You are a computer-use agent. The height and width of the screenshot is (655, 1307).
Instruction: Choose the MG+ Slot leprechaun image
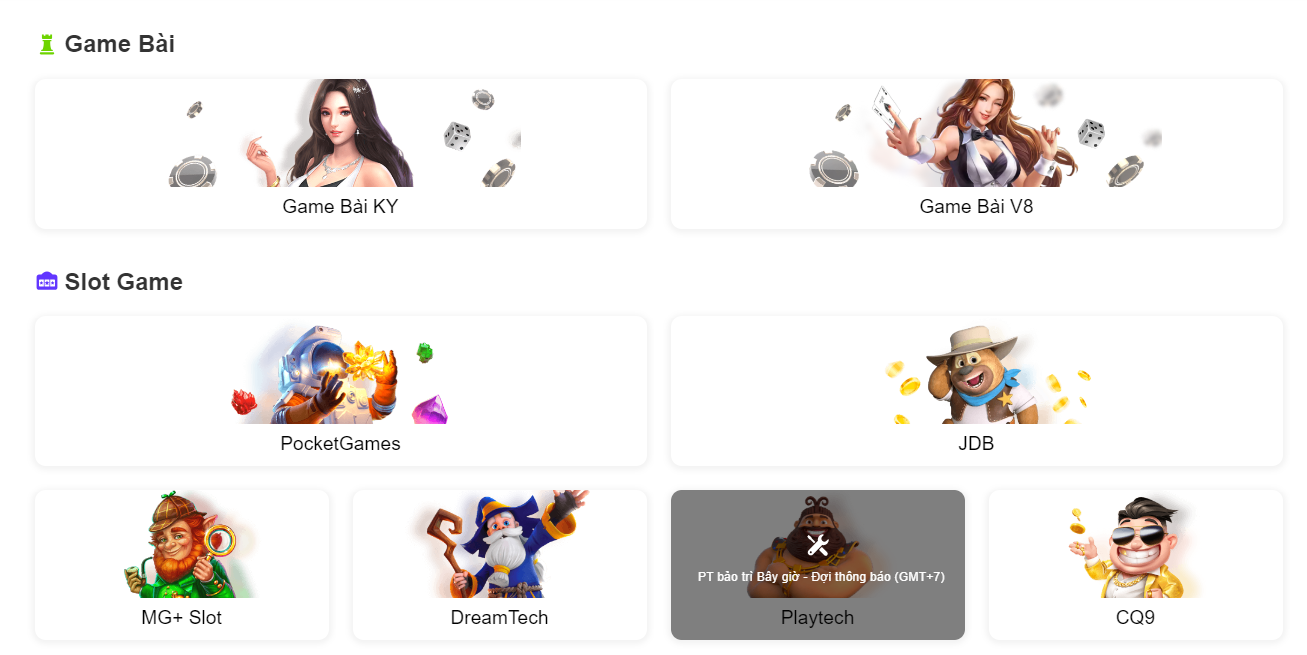182,544
